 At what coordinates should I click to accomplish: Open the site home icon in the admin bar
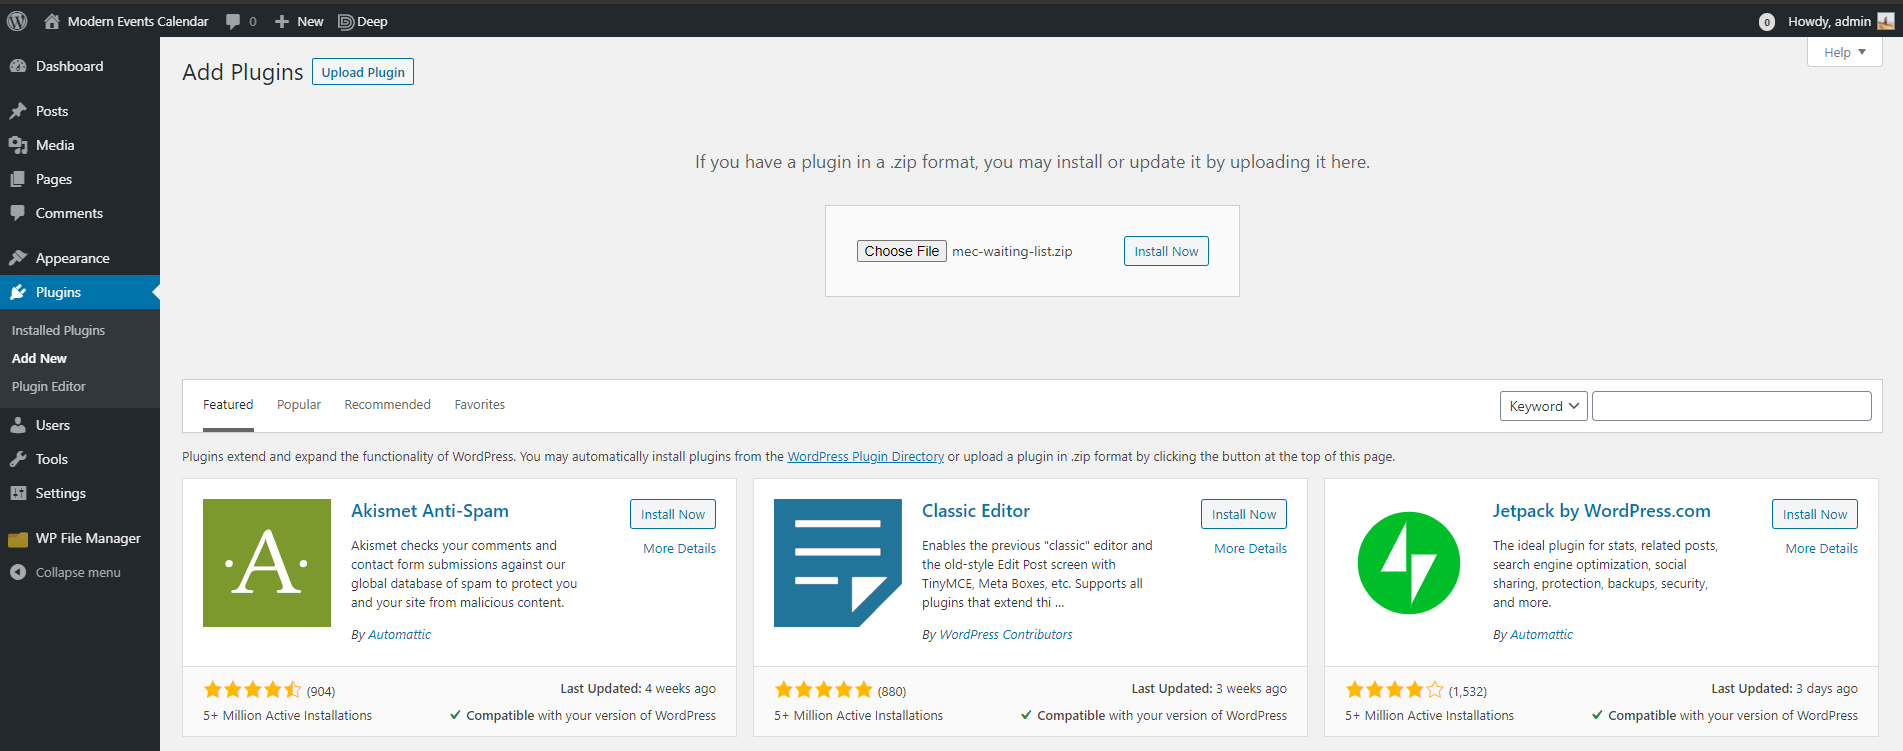click(x=52, y=21)
